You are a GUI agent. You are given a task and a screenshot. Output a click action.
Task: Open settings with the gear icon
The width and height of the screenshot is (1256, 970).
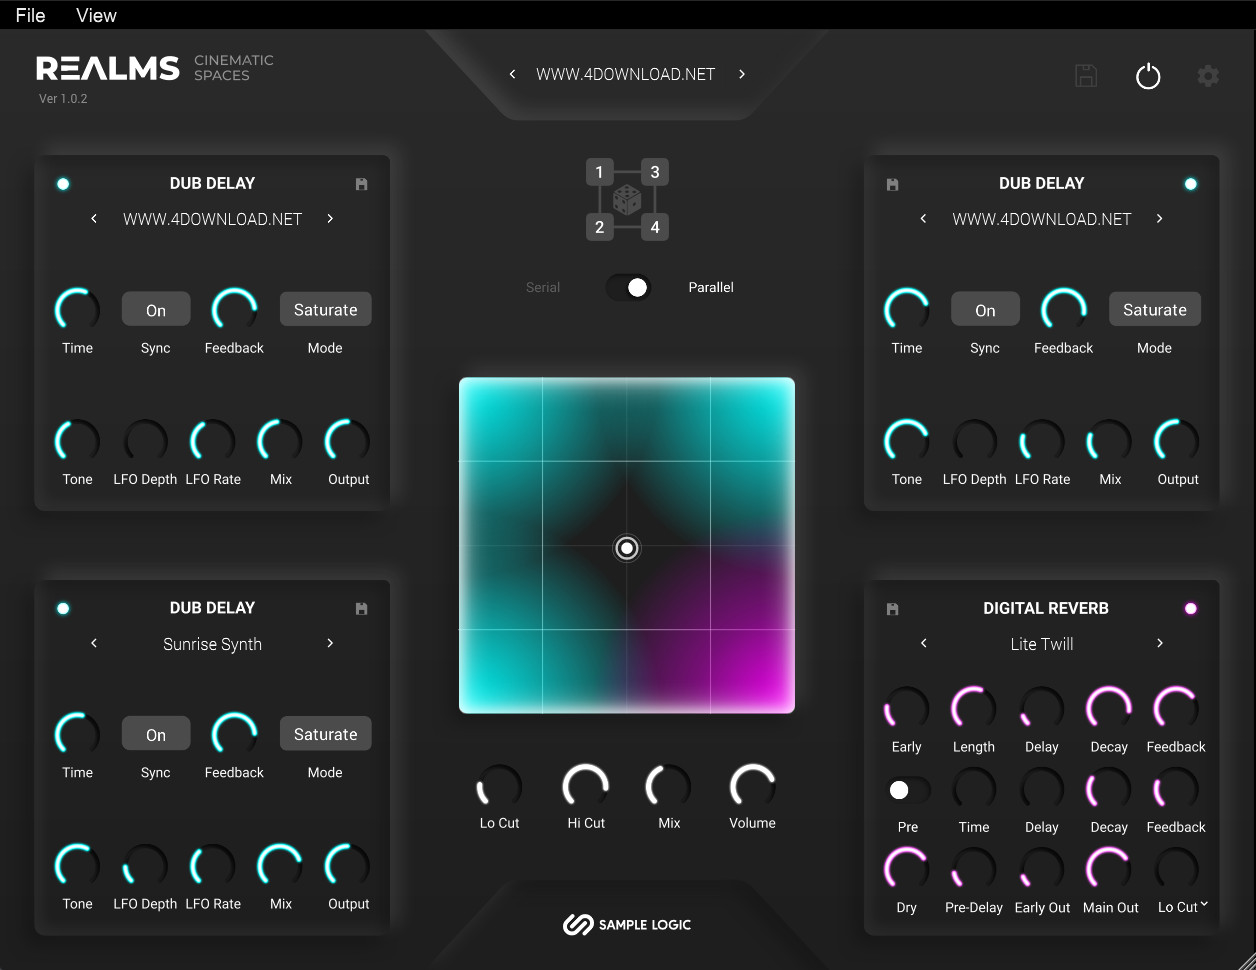[1208, 76]
